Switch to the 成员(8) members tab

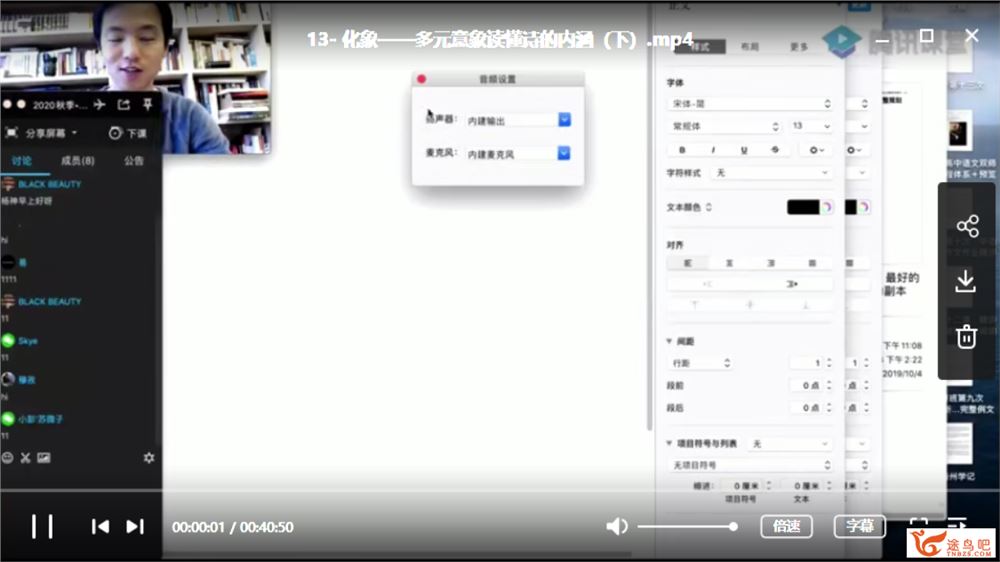point(78,161)
